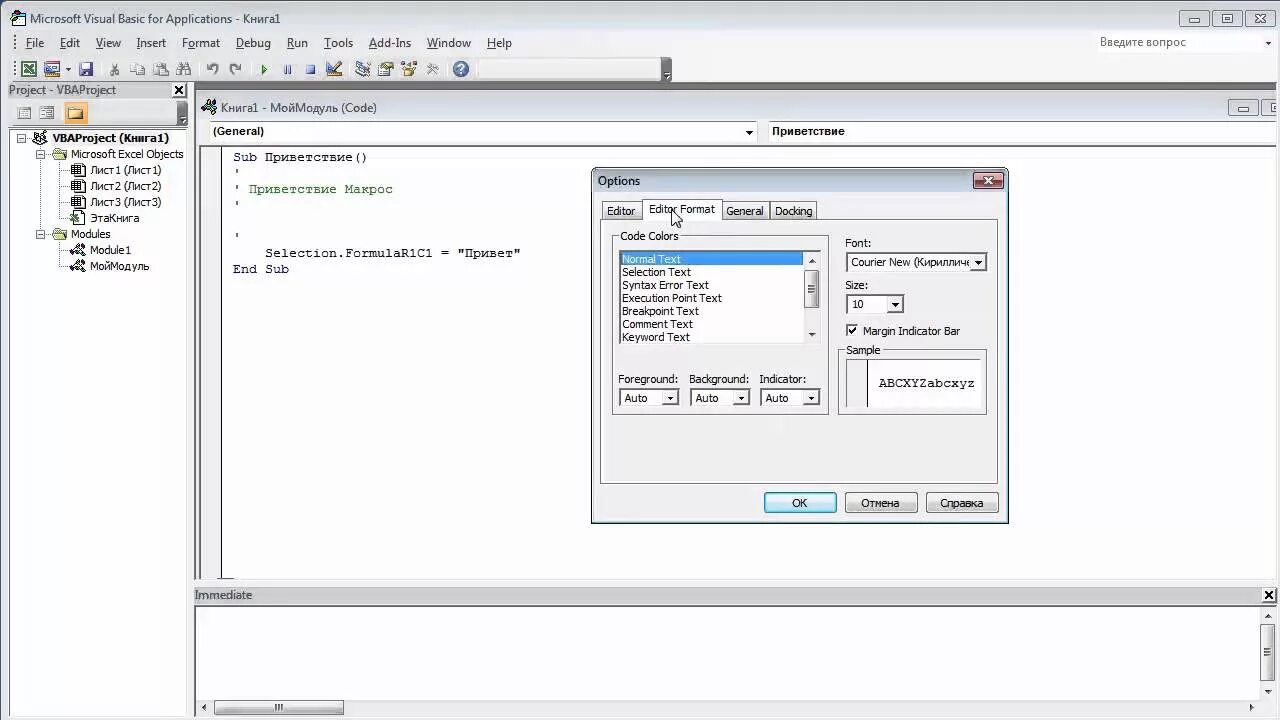Collapse the Microsoft Excel Objects folder
The height and width of the screenshot is (720, 1280).
click(x=41, y=154)
